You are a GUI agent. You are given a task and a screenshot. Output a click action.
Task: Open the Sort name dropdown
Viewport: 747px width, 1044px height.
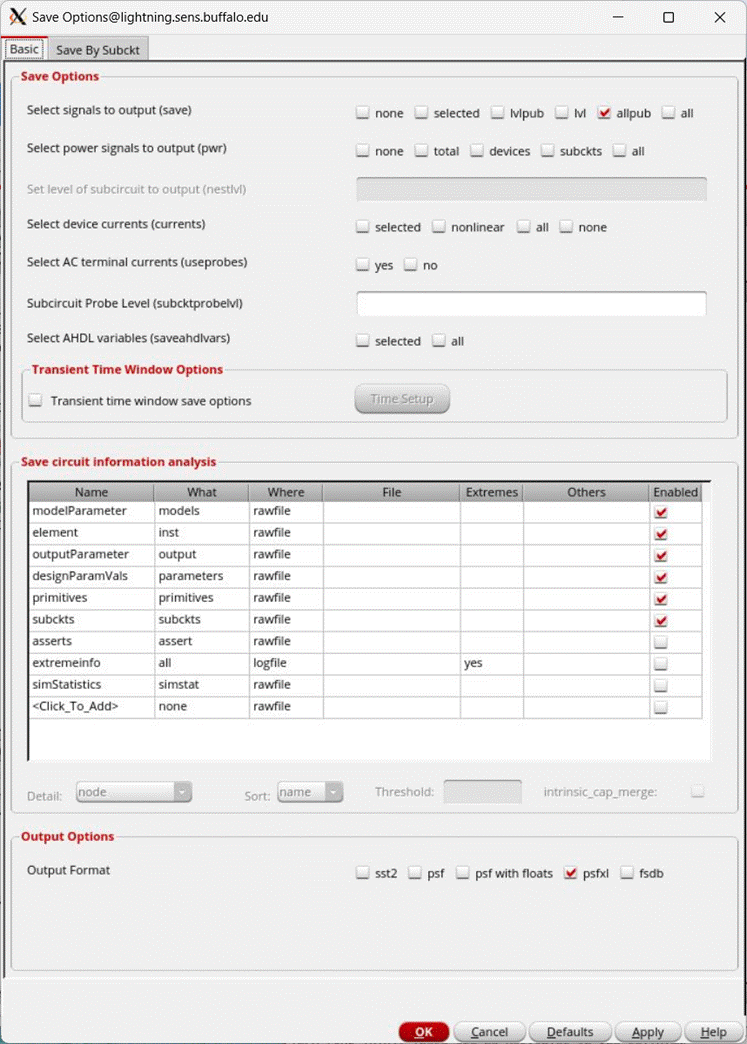coord(310,792)
